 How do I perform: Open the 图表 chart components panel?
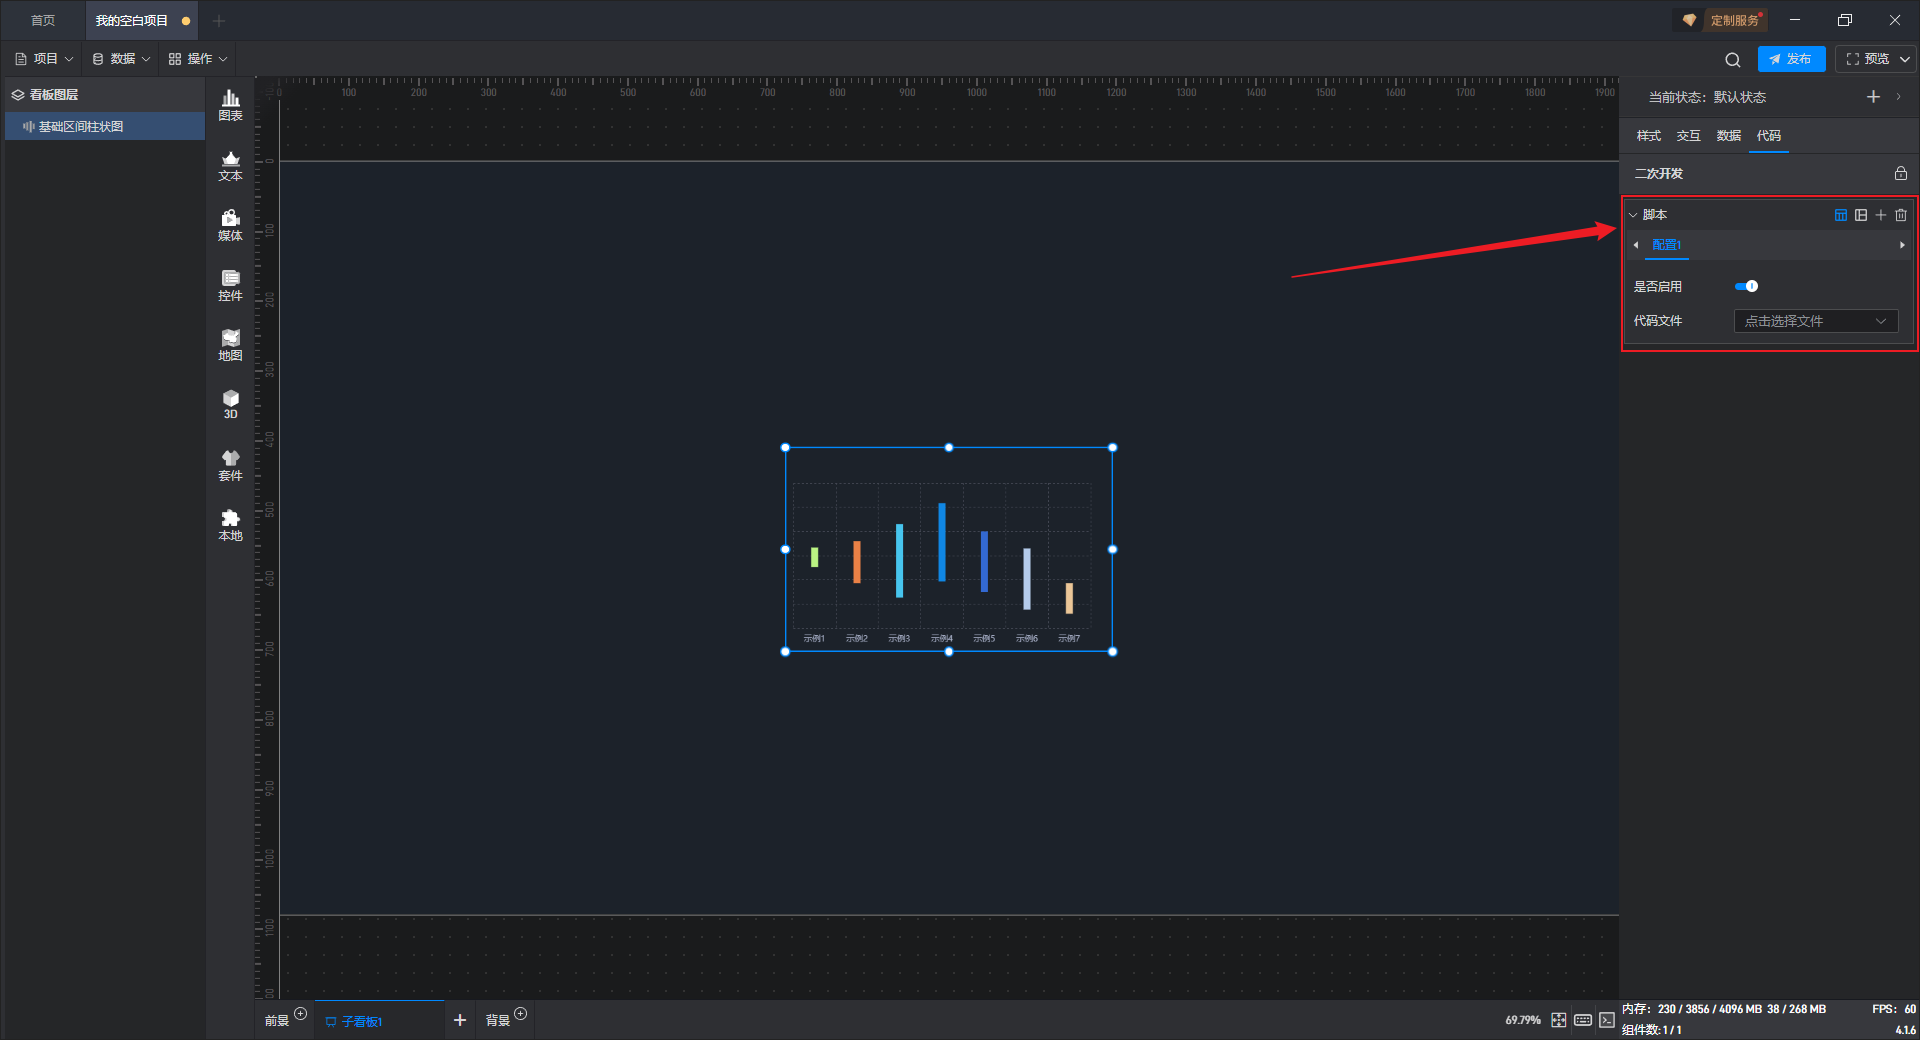click(x=230, y=105)
